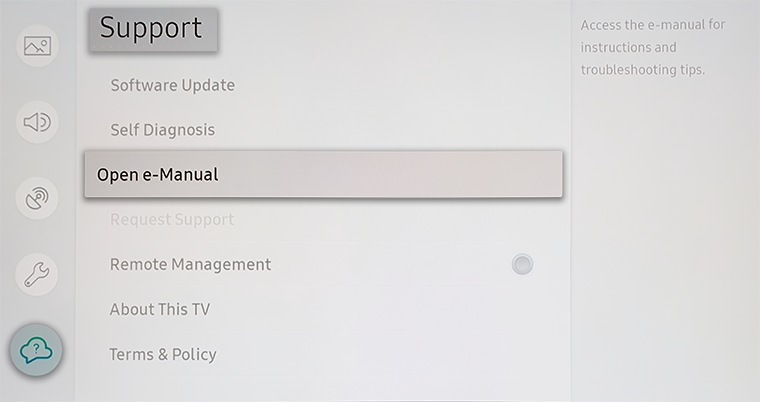Open the e-Manual highlighted entry

click(323, 174)
